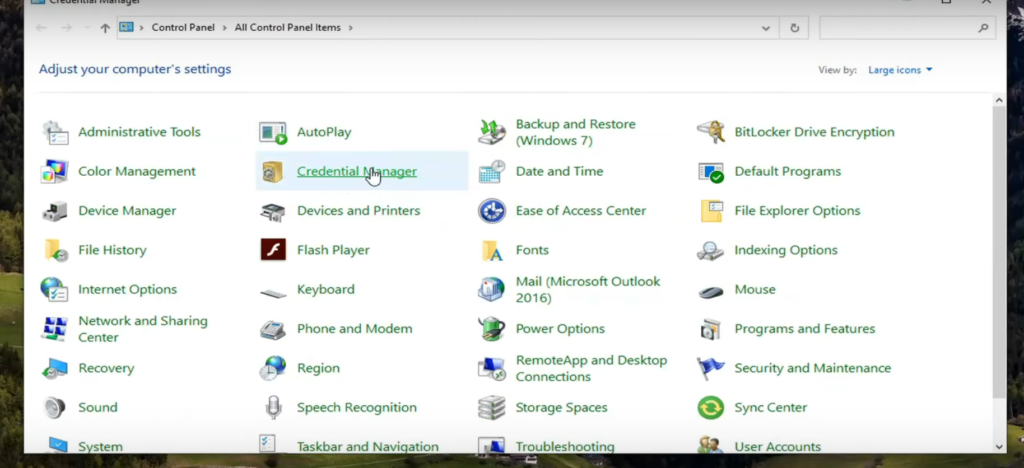Click the vertical scrollbar up arrow
Screen dimensions: 1024x468
pyautogui.click(x=999, y=101)
